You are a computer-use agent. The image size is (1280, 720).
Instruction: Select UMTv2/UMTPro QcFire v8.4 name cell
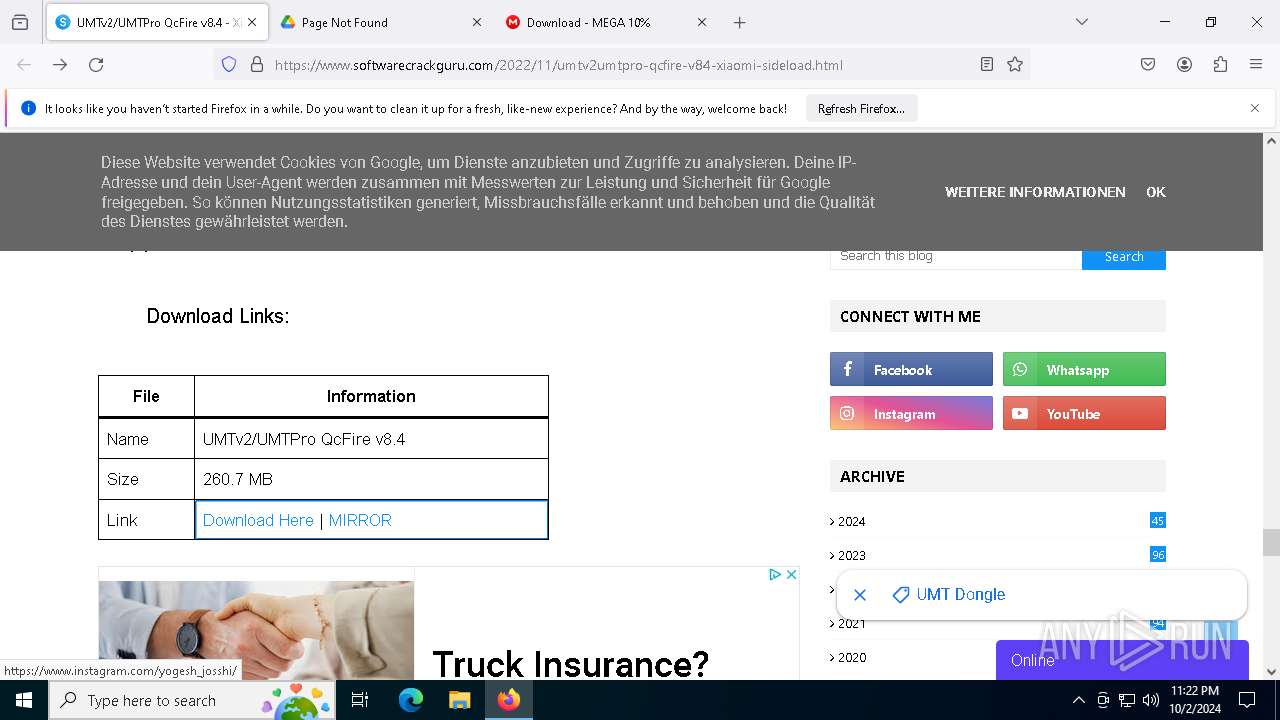(x=371, y=439)
